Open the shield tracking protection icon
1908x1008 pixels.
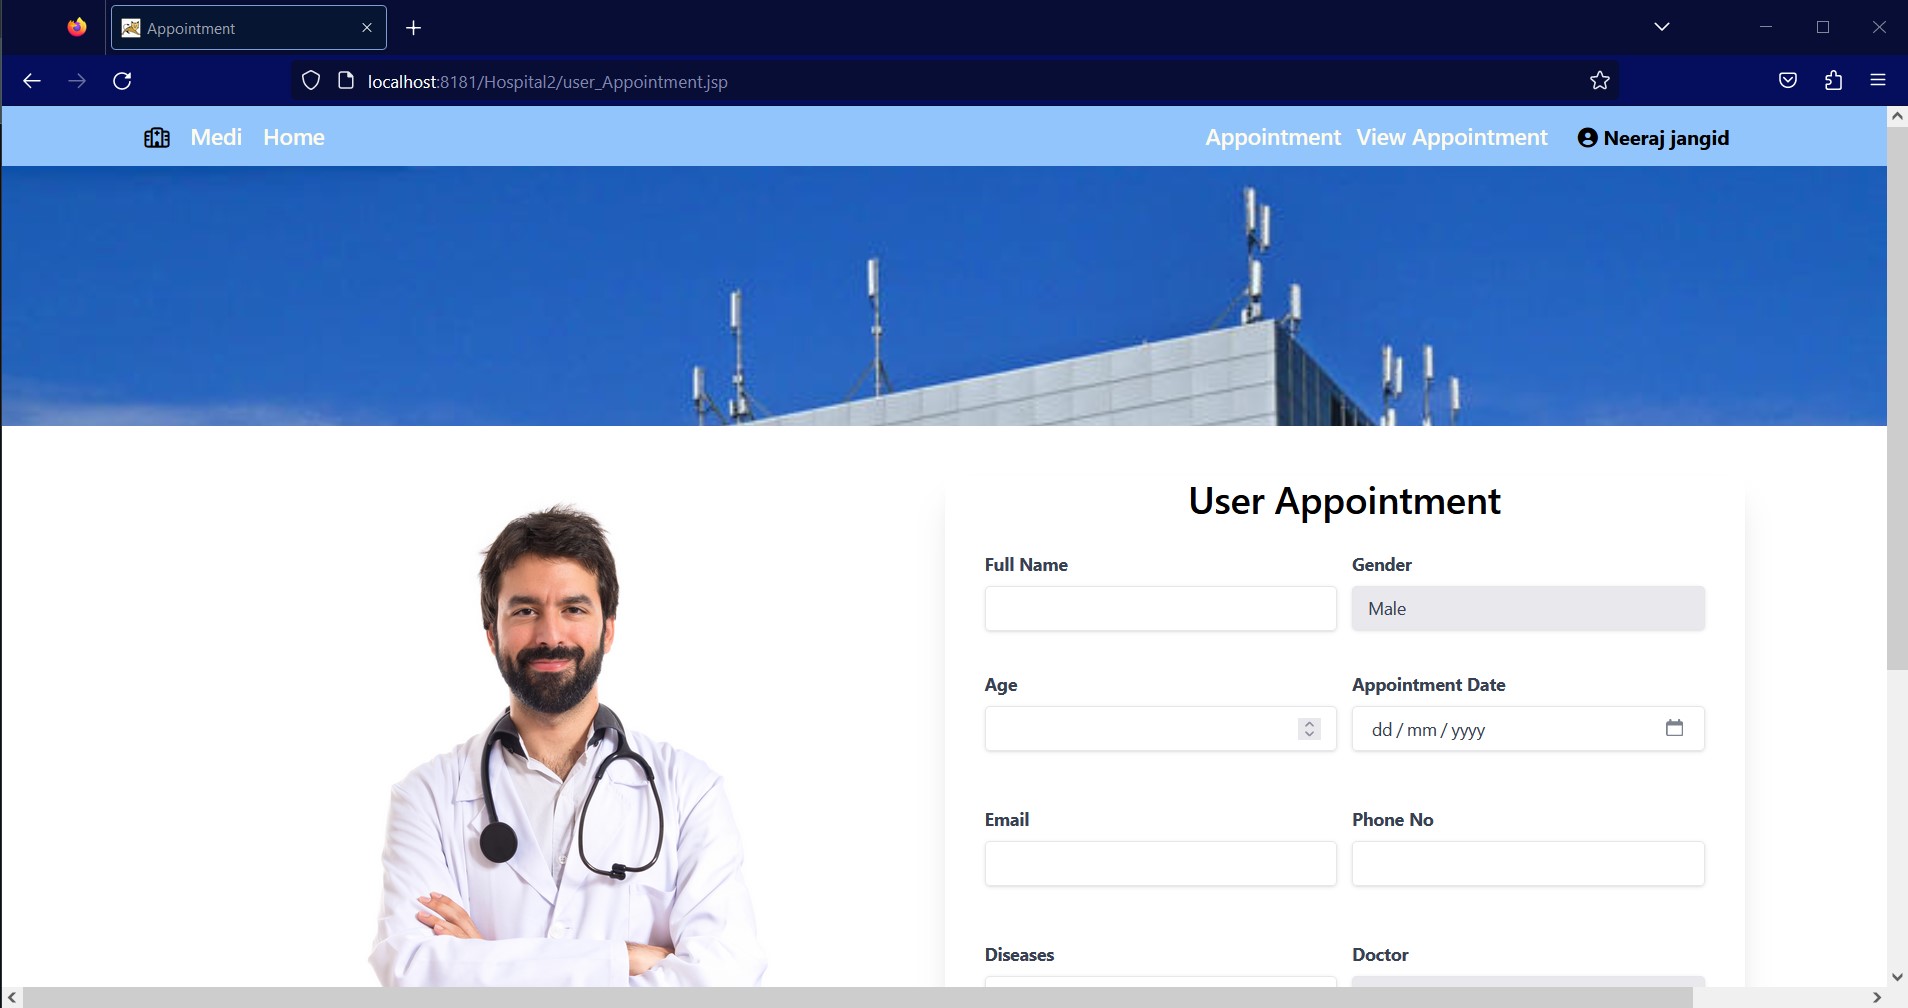click(311, 81)
